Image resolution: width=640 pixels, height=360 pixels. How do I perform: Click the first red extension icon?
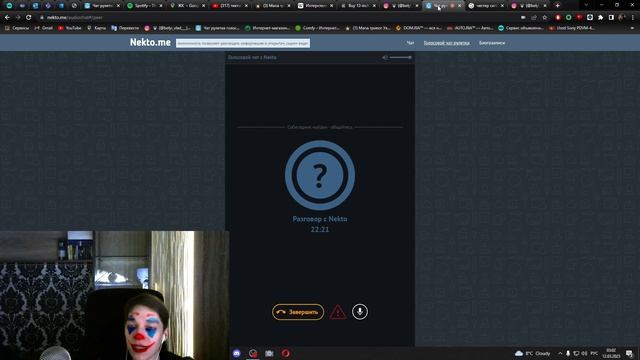click(558, 18)
